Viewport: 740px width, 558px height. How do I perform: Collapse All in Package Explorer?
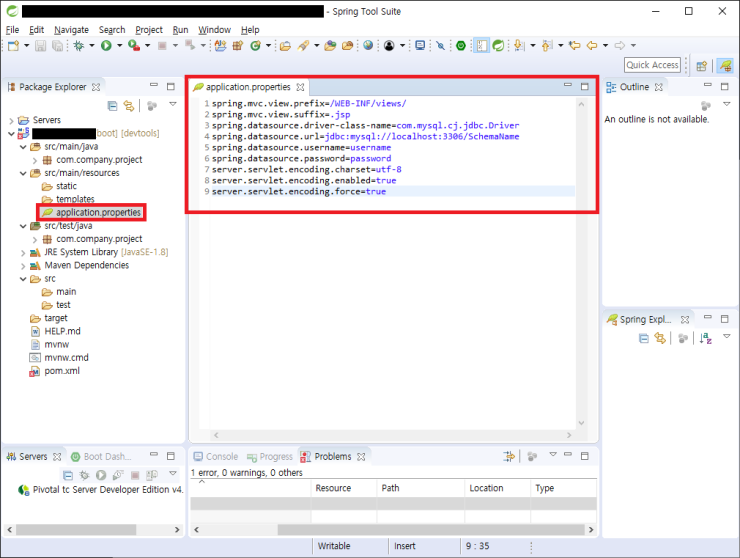[x=112, y=106]
